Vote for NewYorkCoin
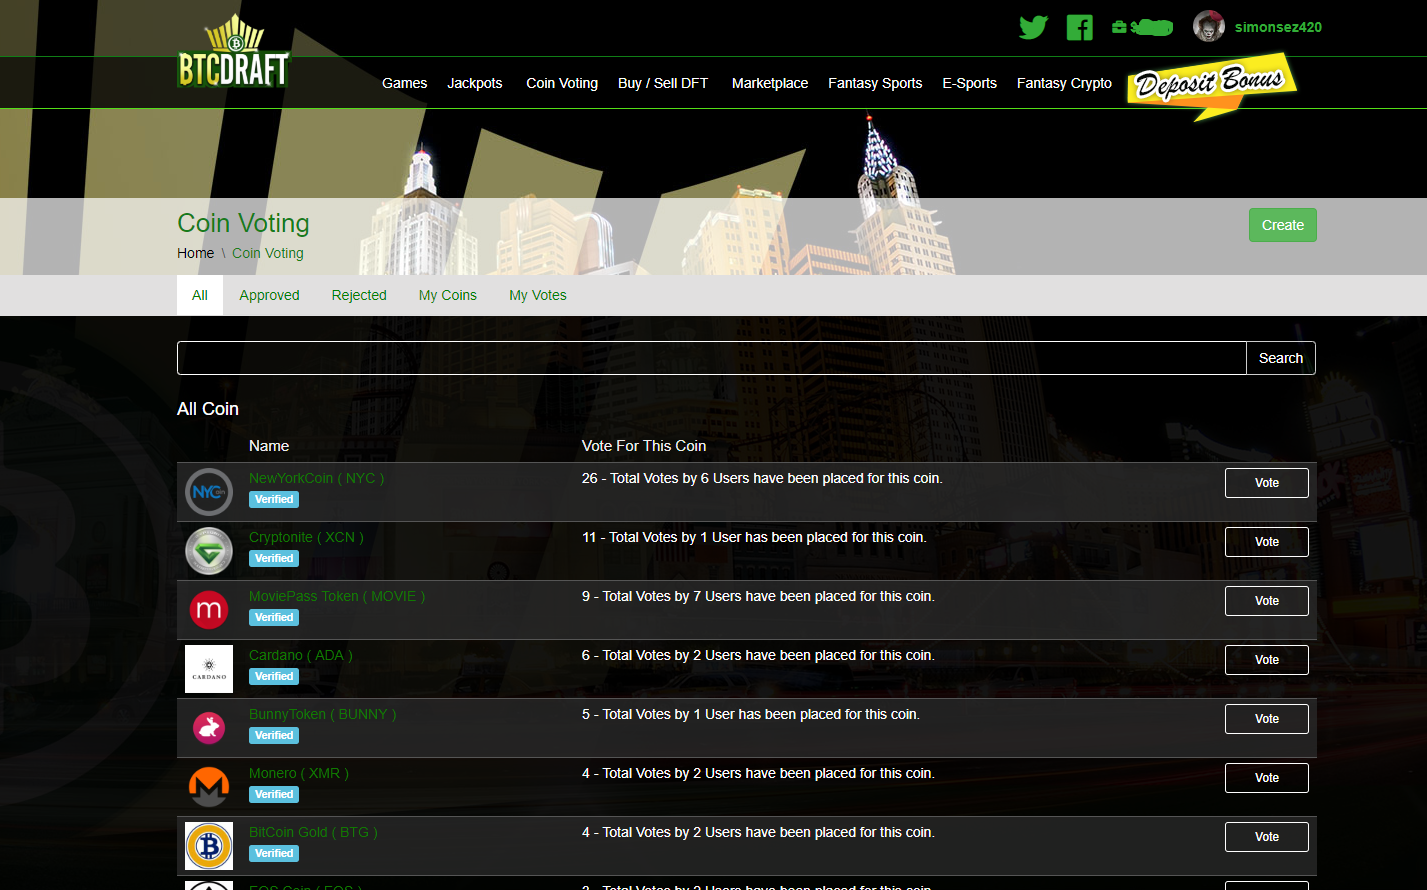Viewport: 1427px width, 890px height. [1267, 483]
